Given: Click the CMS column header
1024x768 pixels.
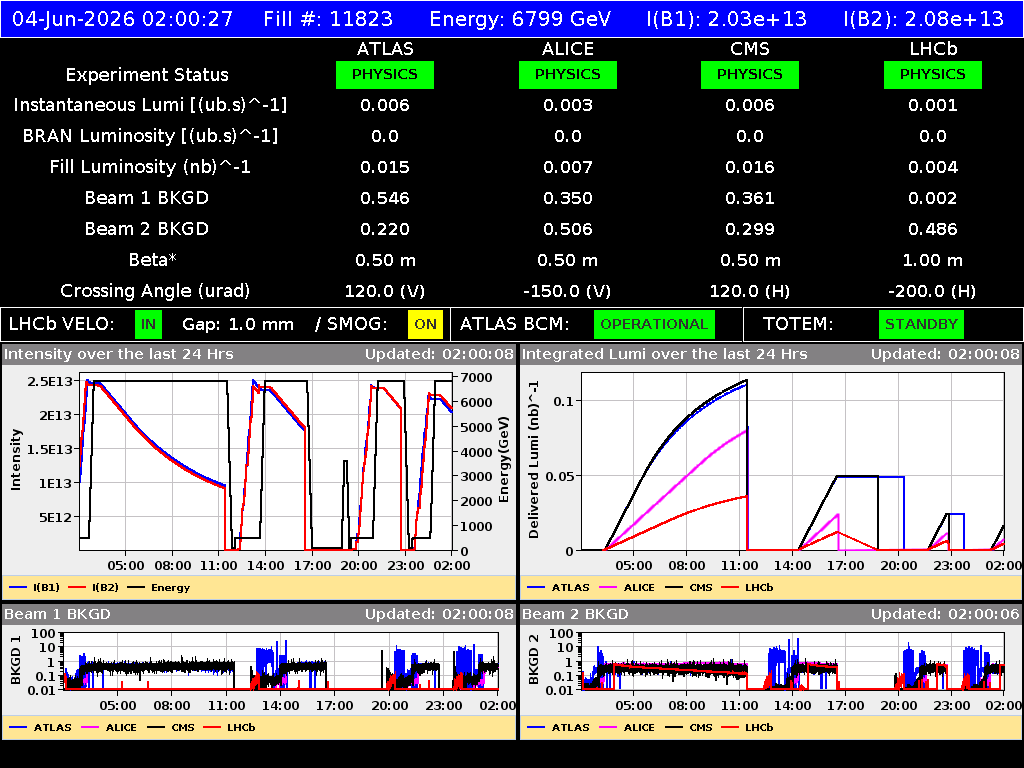Looking at the screenshot, I should click(750, 49).
